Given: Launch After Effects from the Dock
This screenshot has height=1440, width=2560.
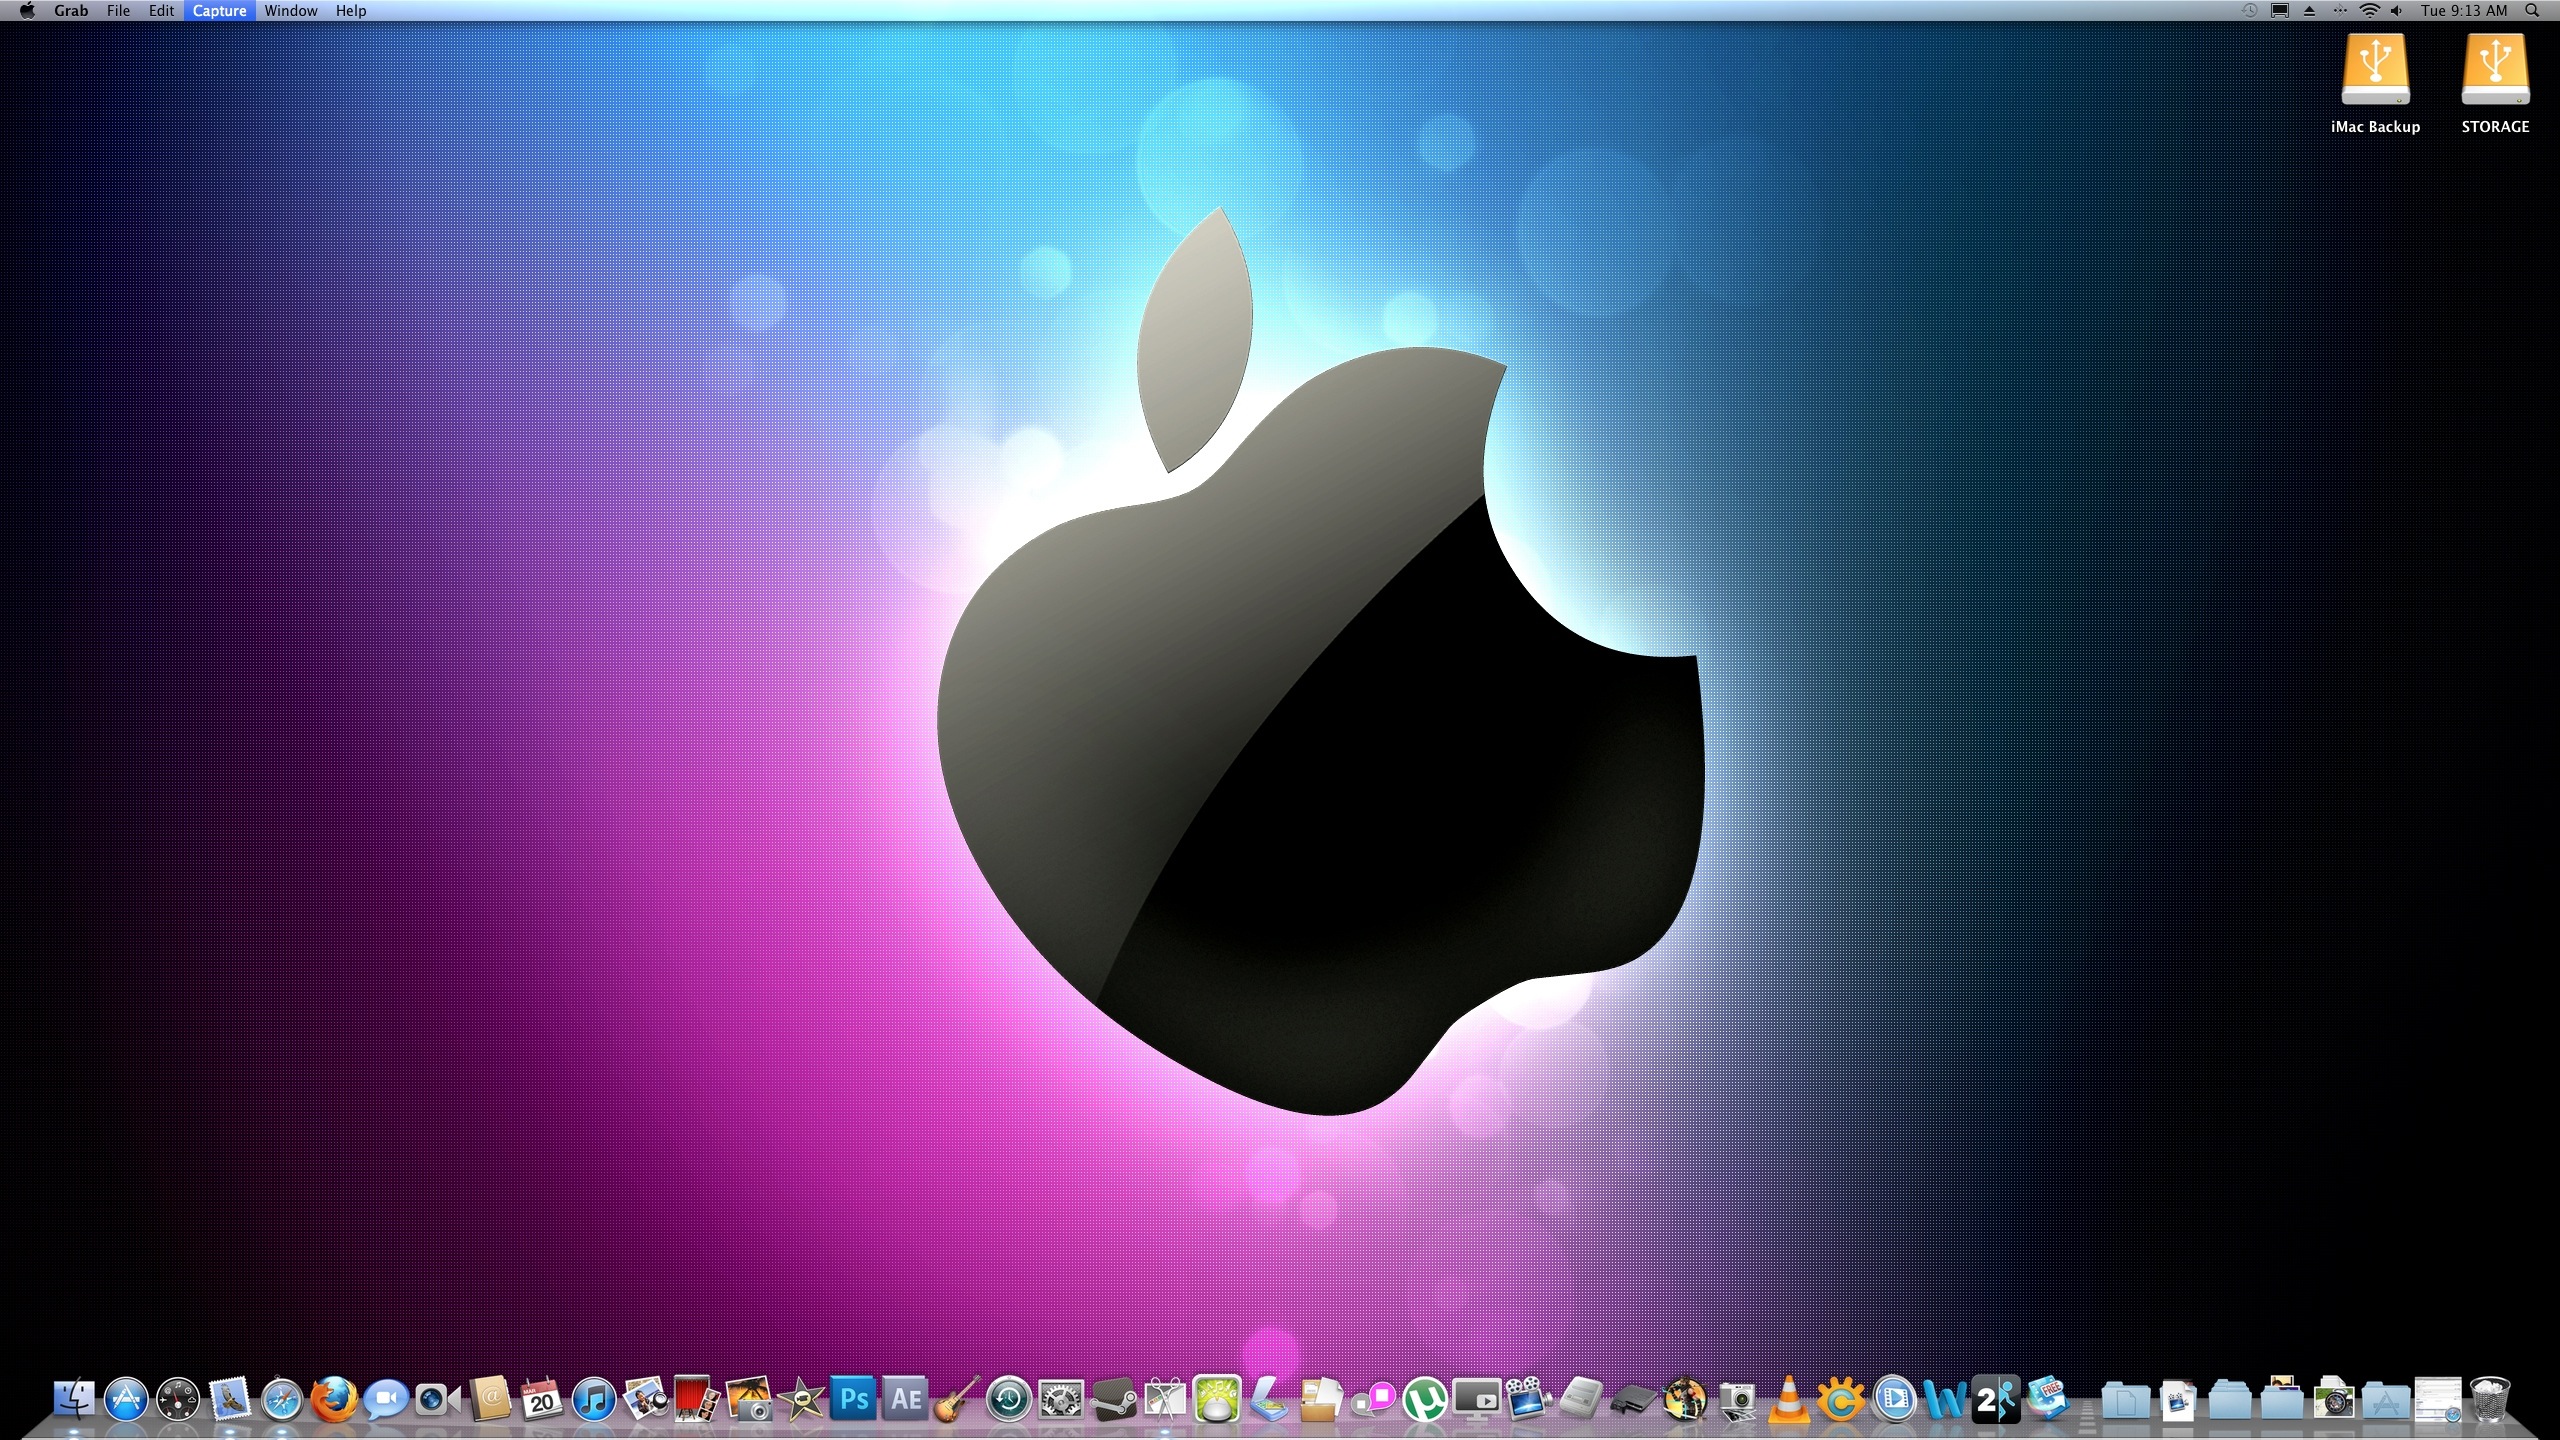Looking at the screenshot, I should pyautogui.click(x=905, y=1399).
